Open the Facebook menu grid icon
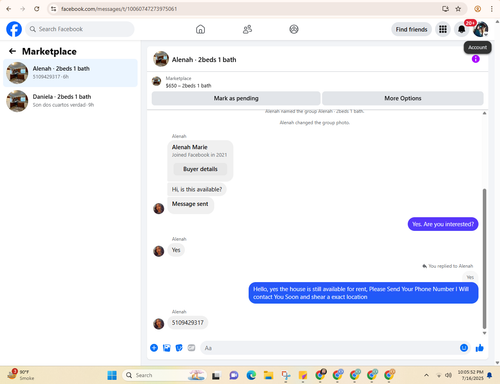This screenshot has width=500, height=384. [443, 29]
